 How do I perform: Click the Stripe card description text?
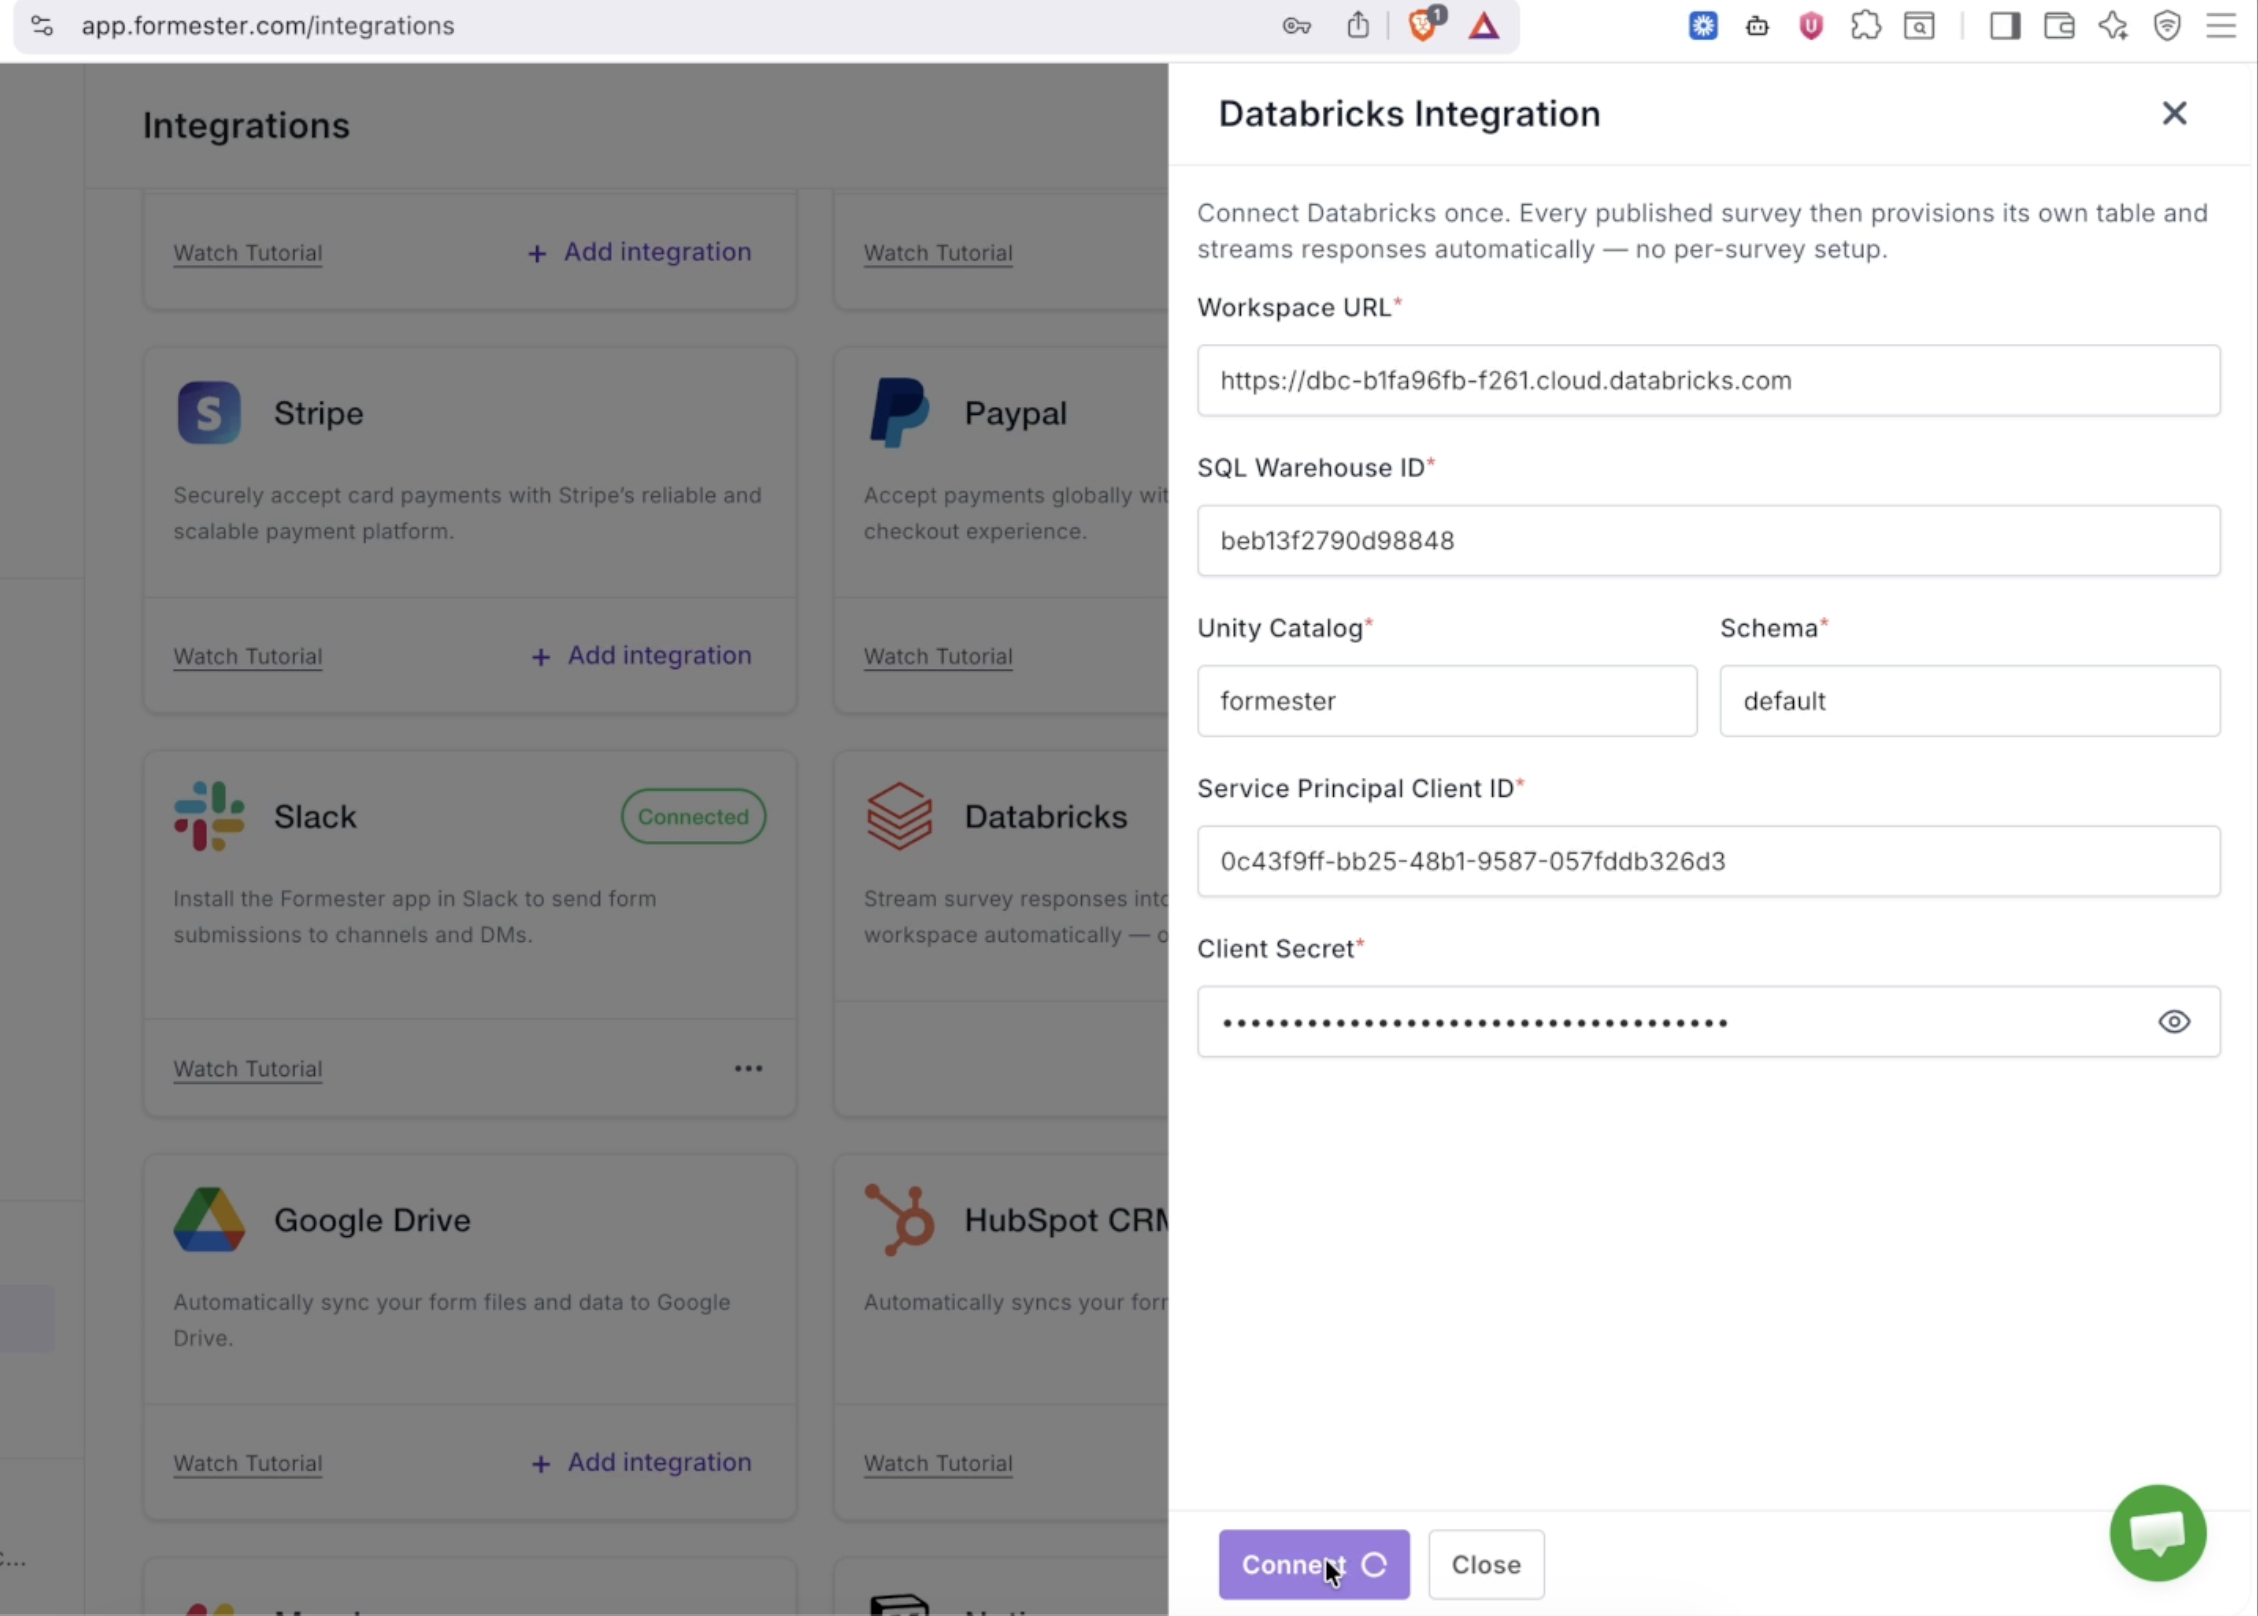coord(467,513)
